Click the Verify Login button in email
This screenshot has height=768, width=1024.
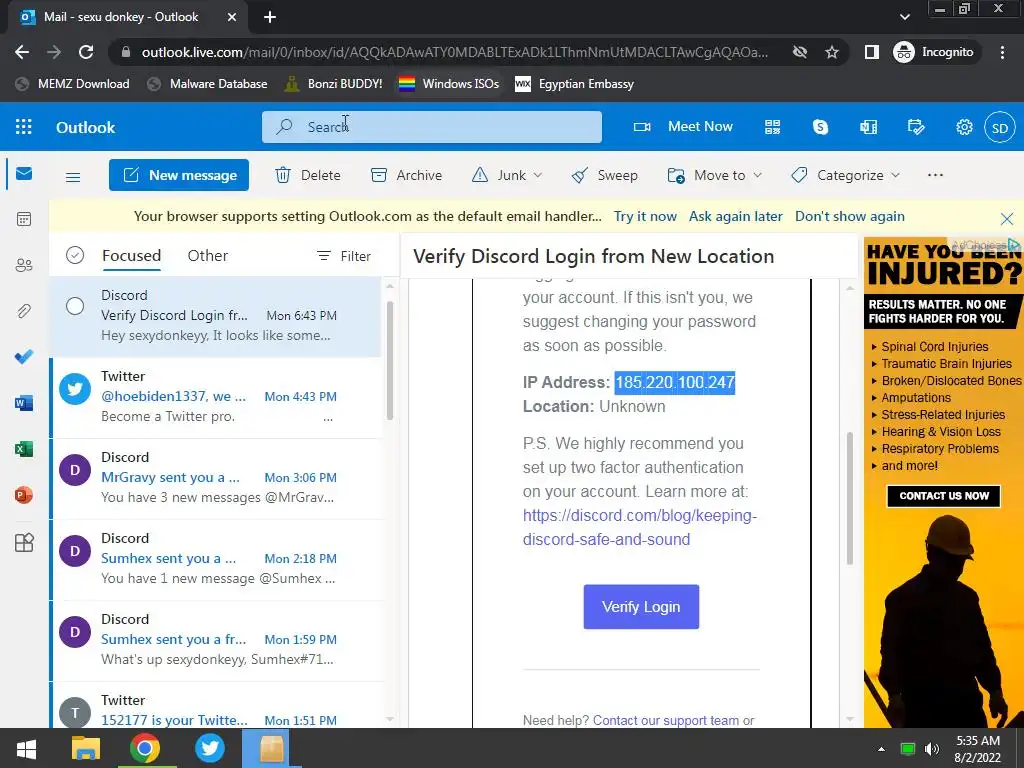click(641, 607)
